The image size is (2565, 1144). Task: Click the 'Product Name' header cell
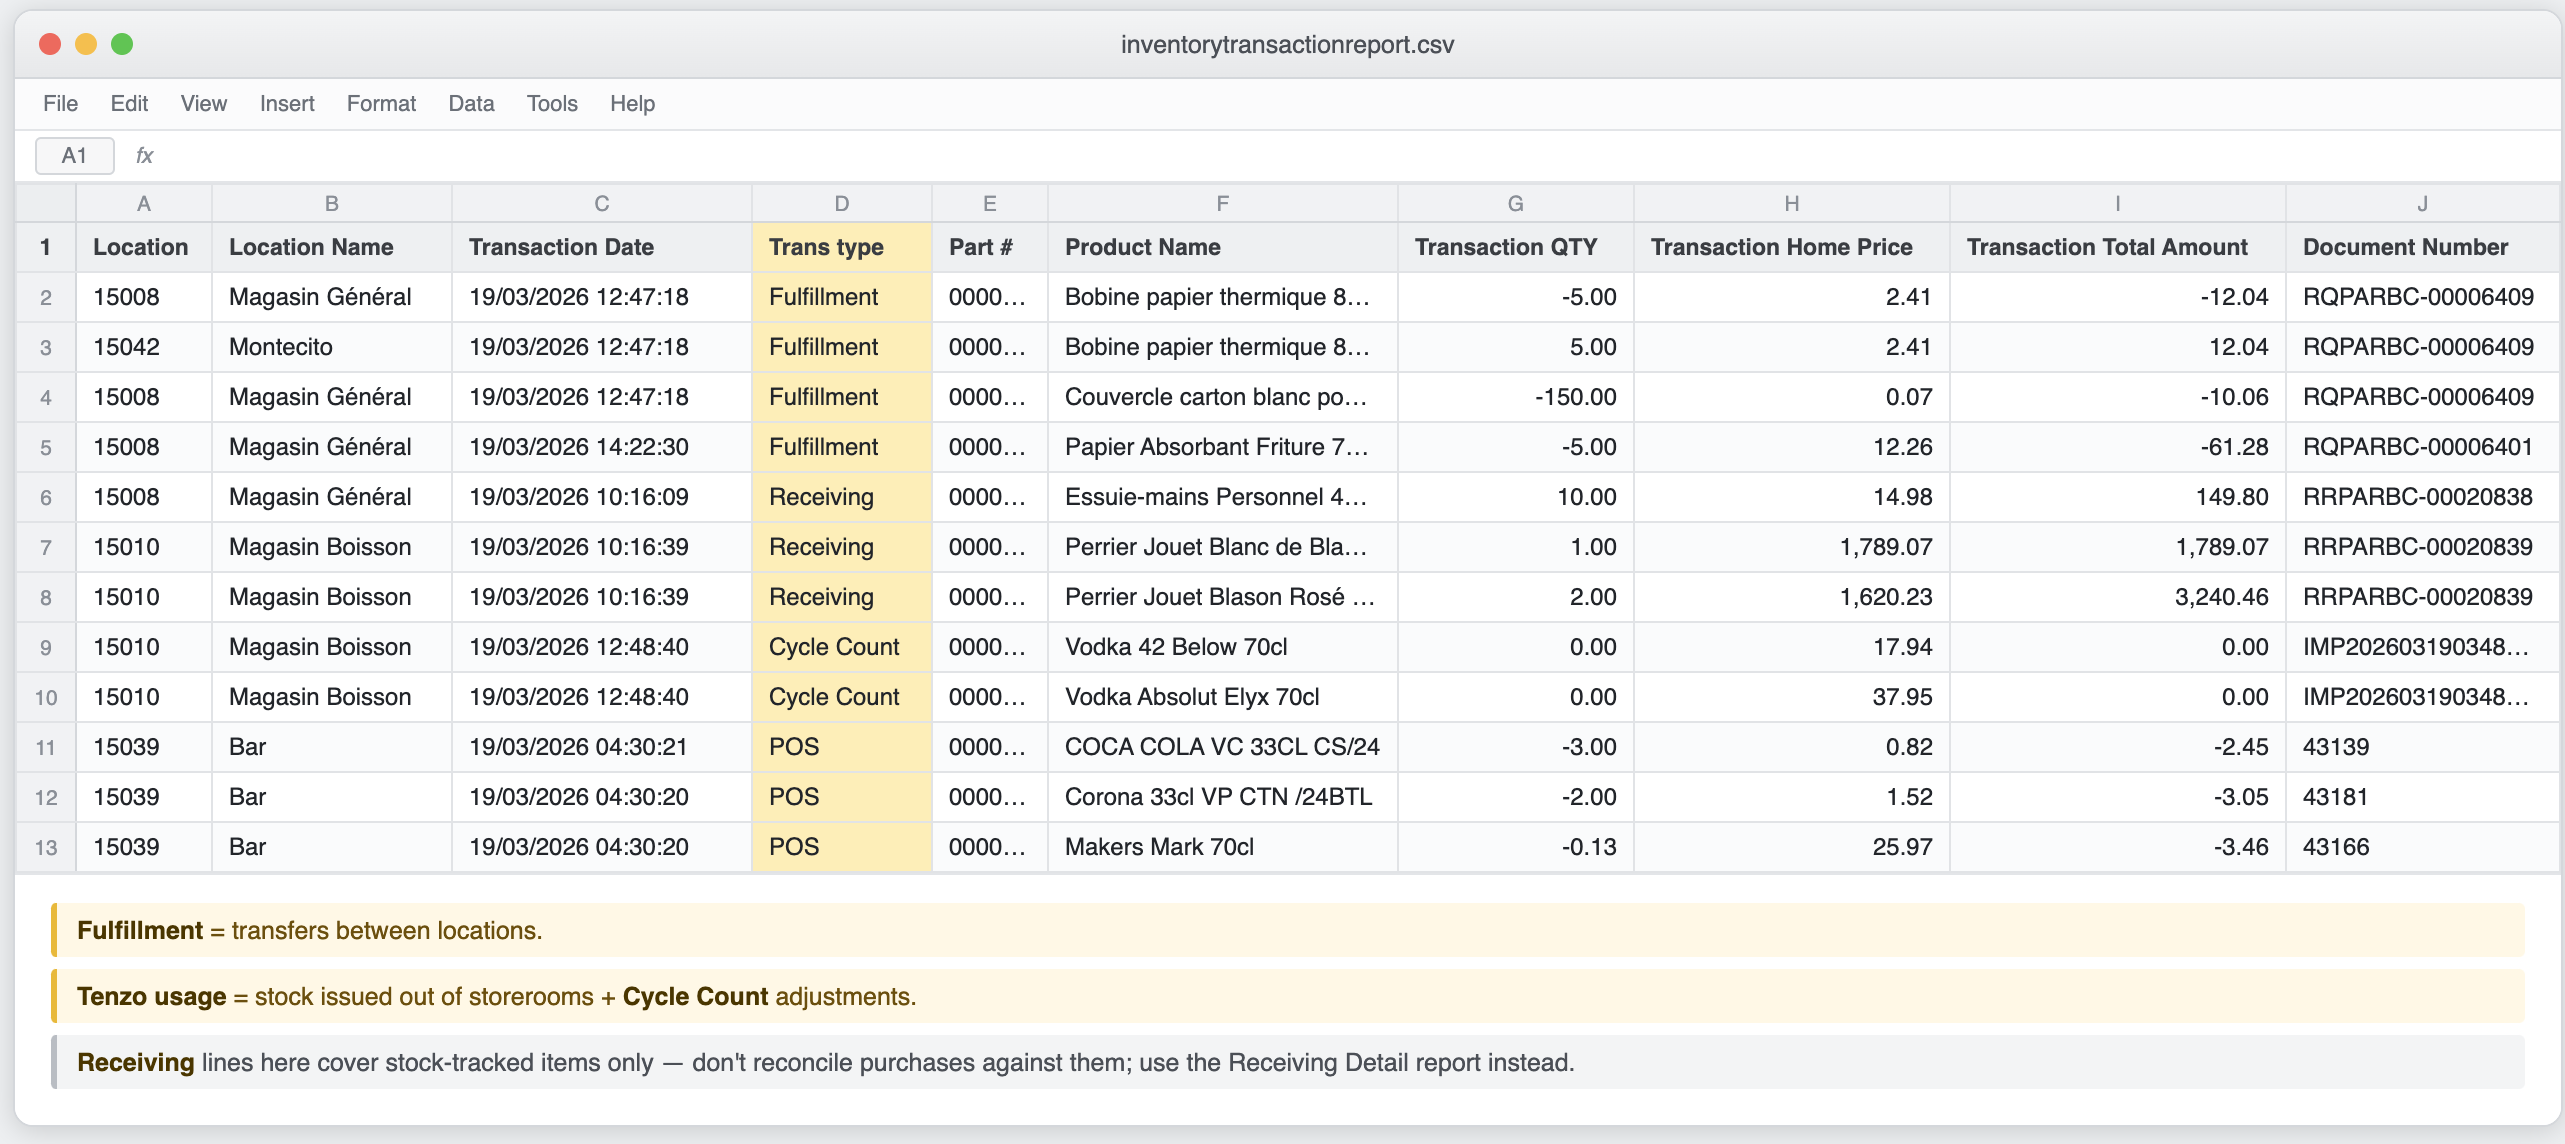[x=1223, y=247]
